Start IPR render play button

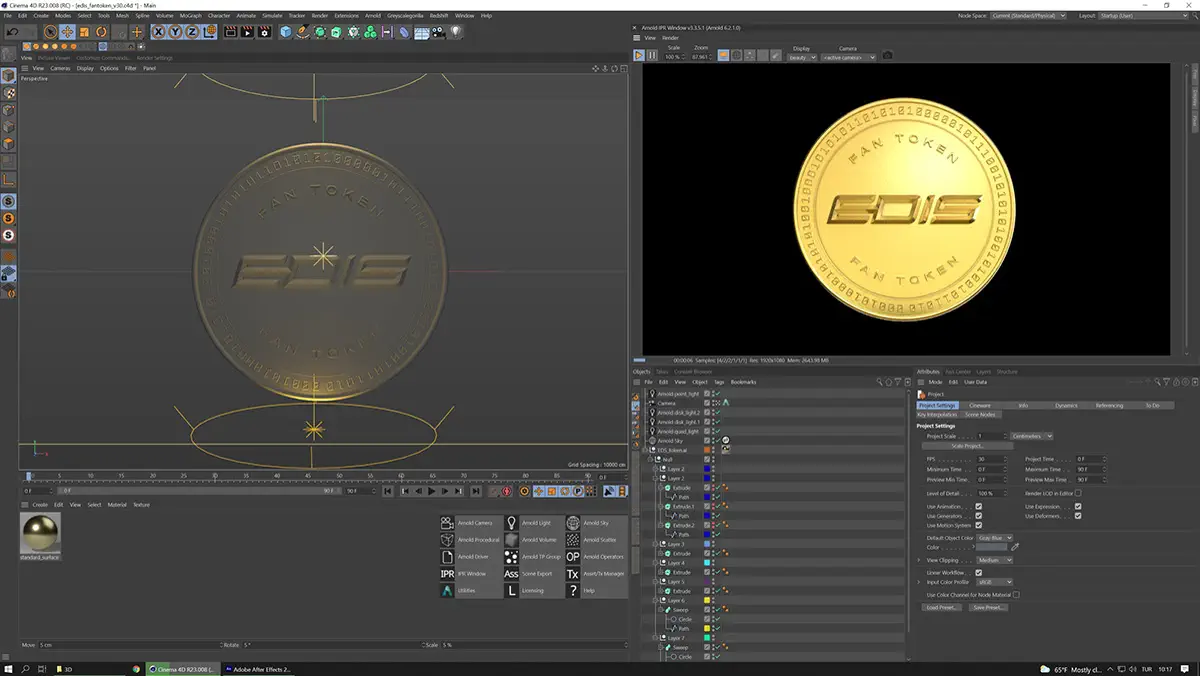coord(639,56)
